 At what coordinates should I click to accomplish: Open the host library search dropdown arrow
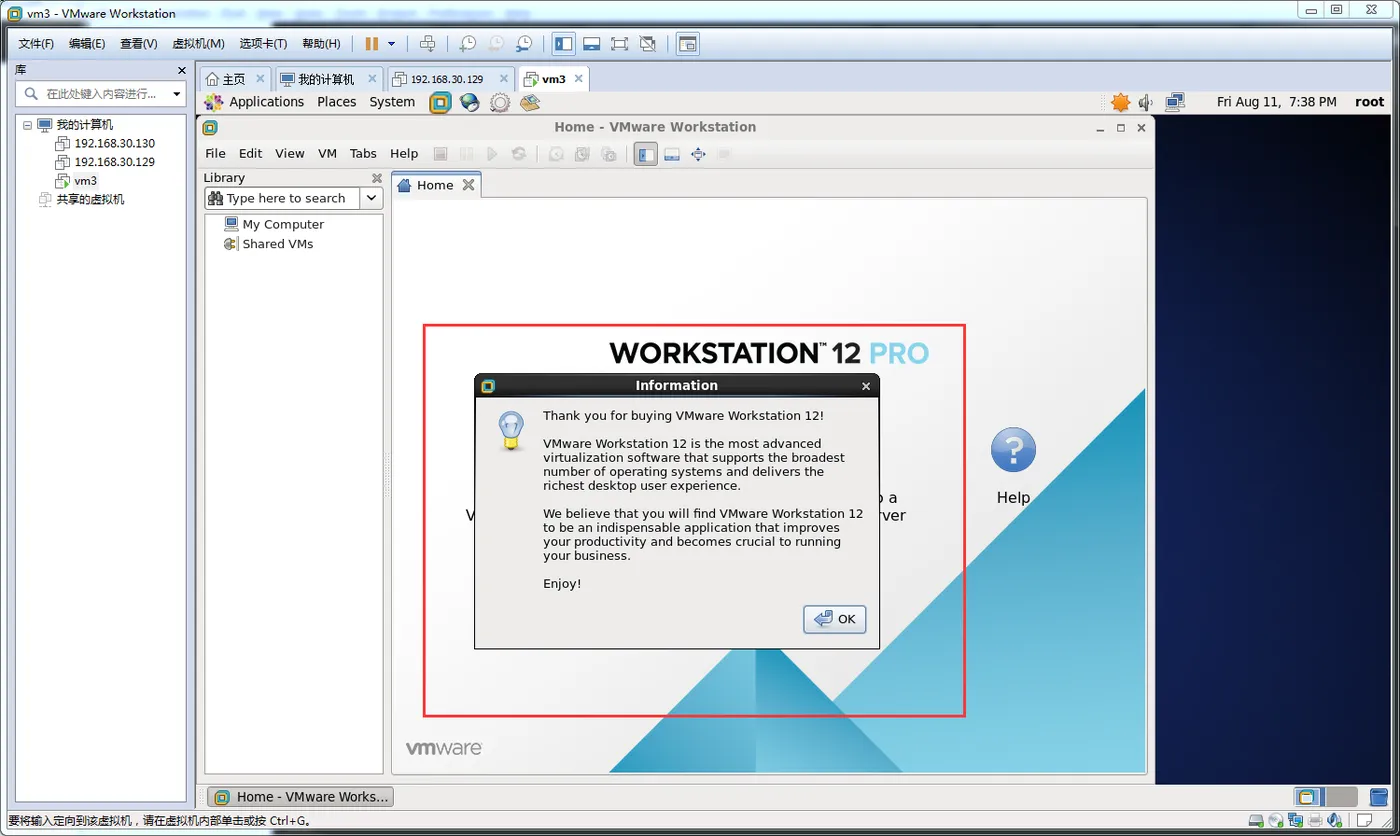[x=177, y=94]
